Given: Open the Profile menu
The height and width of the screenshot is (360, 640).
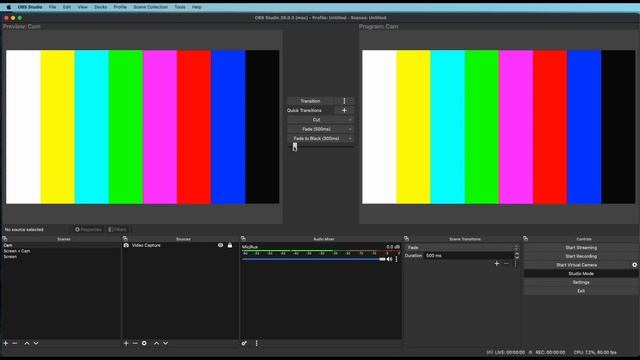Looking at the screenshot, I should 120,7.
